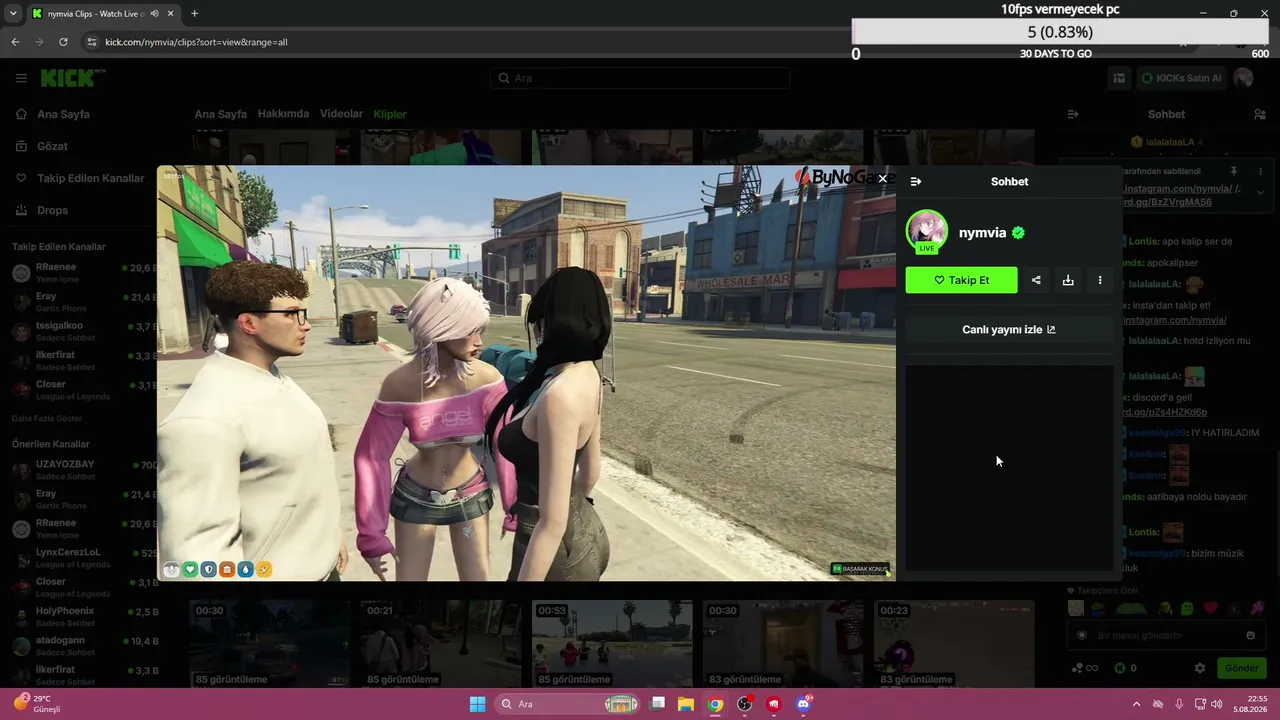Switch to the Videolar tab
This screenshot has width=1280, height=720.
coord(341,114)
